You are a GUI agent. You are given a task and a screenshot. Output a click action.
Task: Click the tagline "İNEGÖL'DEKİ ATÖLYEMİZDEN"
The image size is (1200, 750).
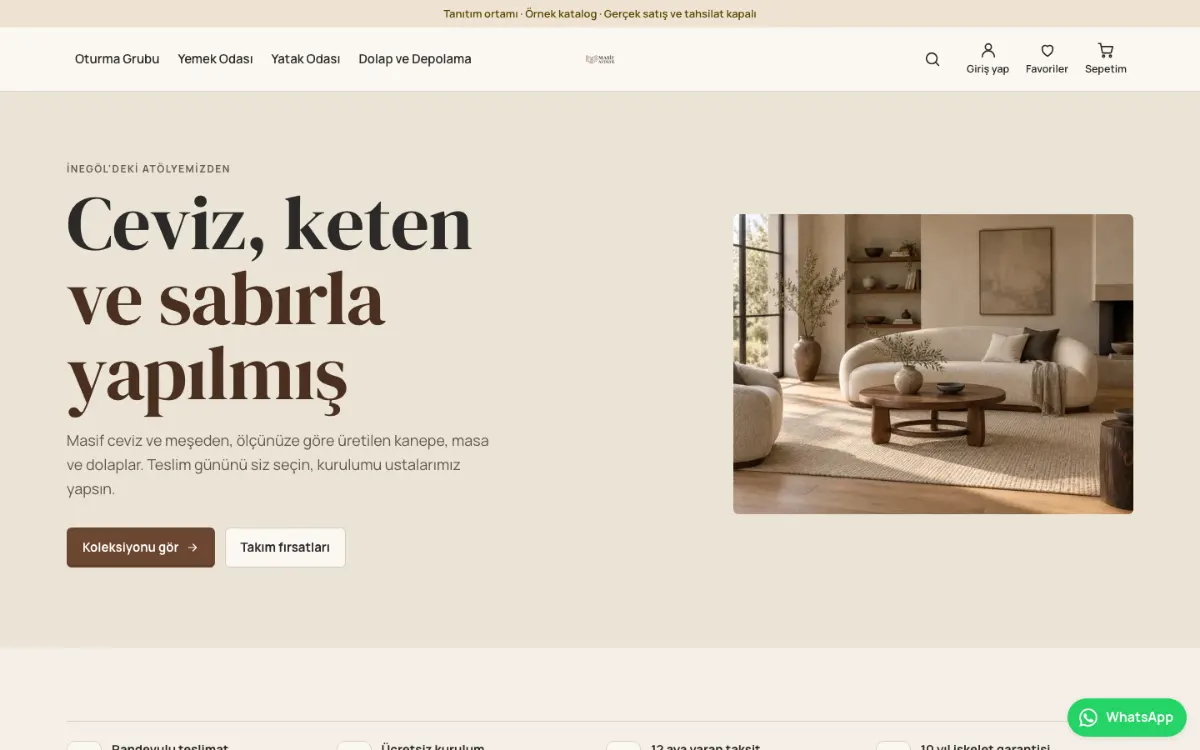(x=148, y=169)
